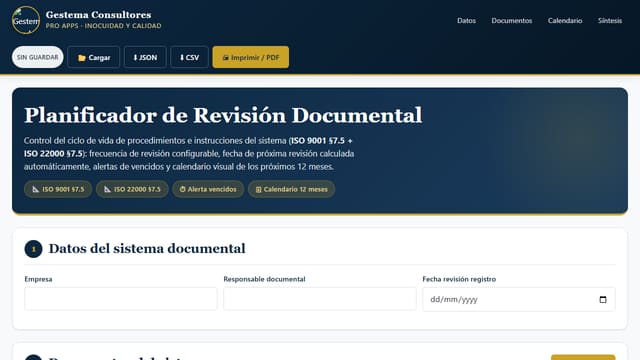Click the Datos del sistema documental heading
This screenshot has height=360, width=640.
click(x=147, y=249)
